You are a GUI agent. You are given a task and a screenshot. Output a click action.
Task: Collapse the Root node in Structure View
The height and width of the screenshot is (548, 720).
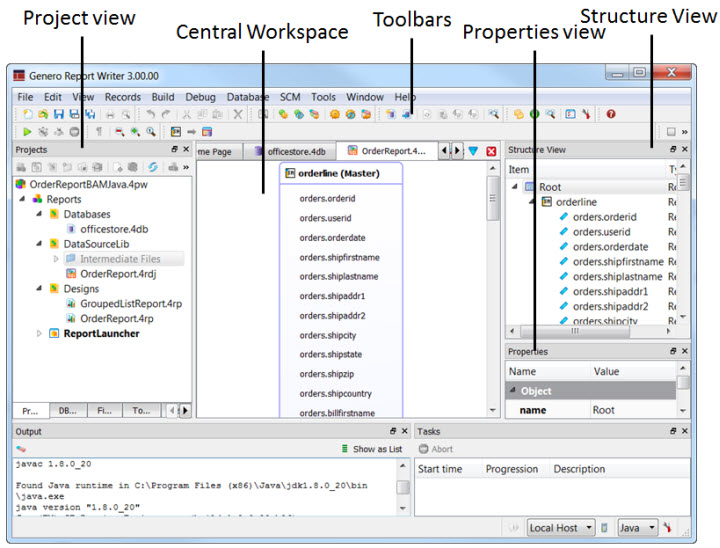pyautogui.click(x=515, y=186)
